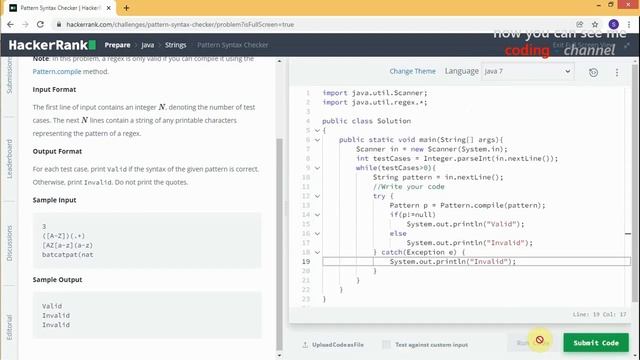The width and height of the screenshot is (640, 360).
Task: Click code line 19 in the editor
Action: pos(476,262)
